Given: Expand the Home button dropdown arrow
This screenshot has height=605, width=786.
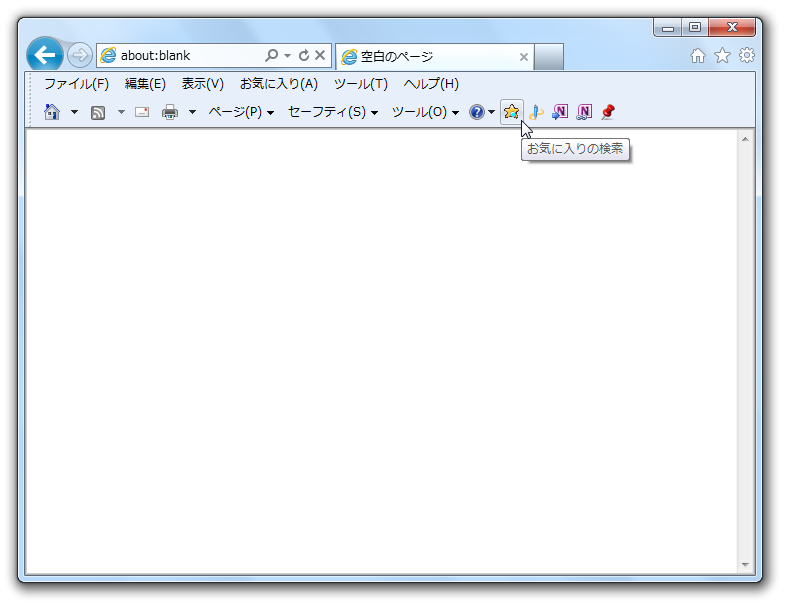Looking at the screenshot, I should click(74, 112).
